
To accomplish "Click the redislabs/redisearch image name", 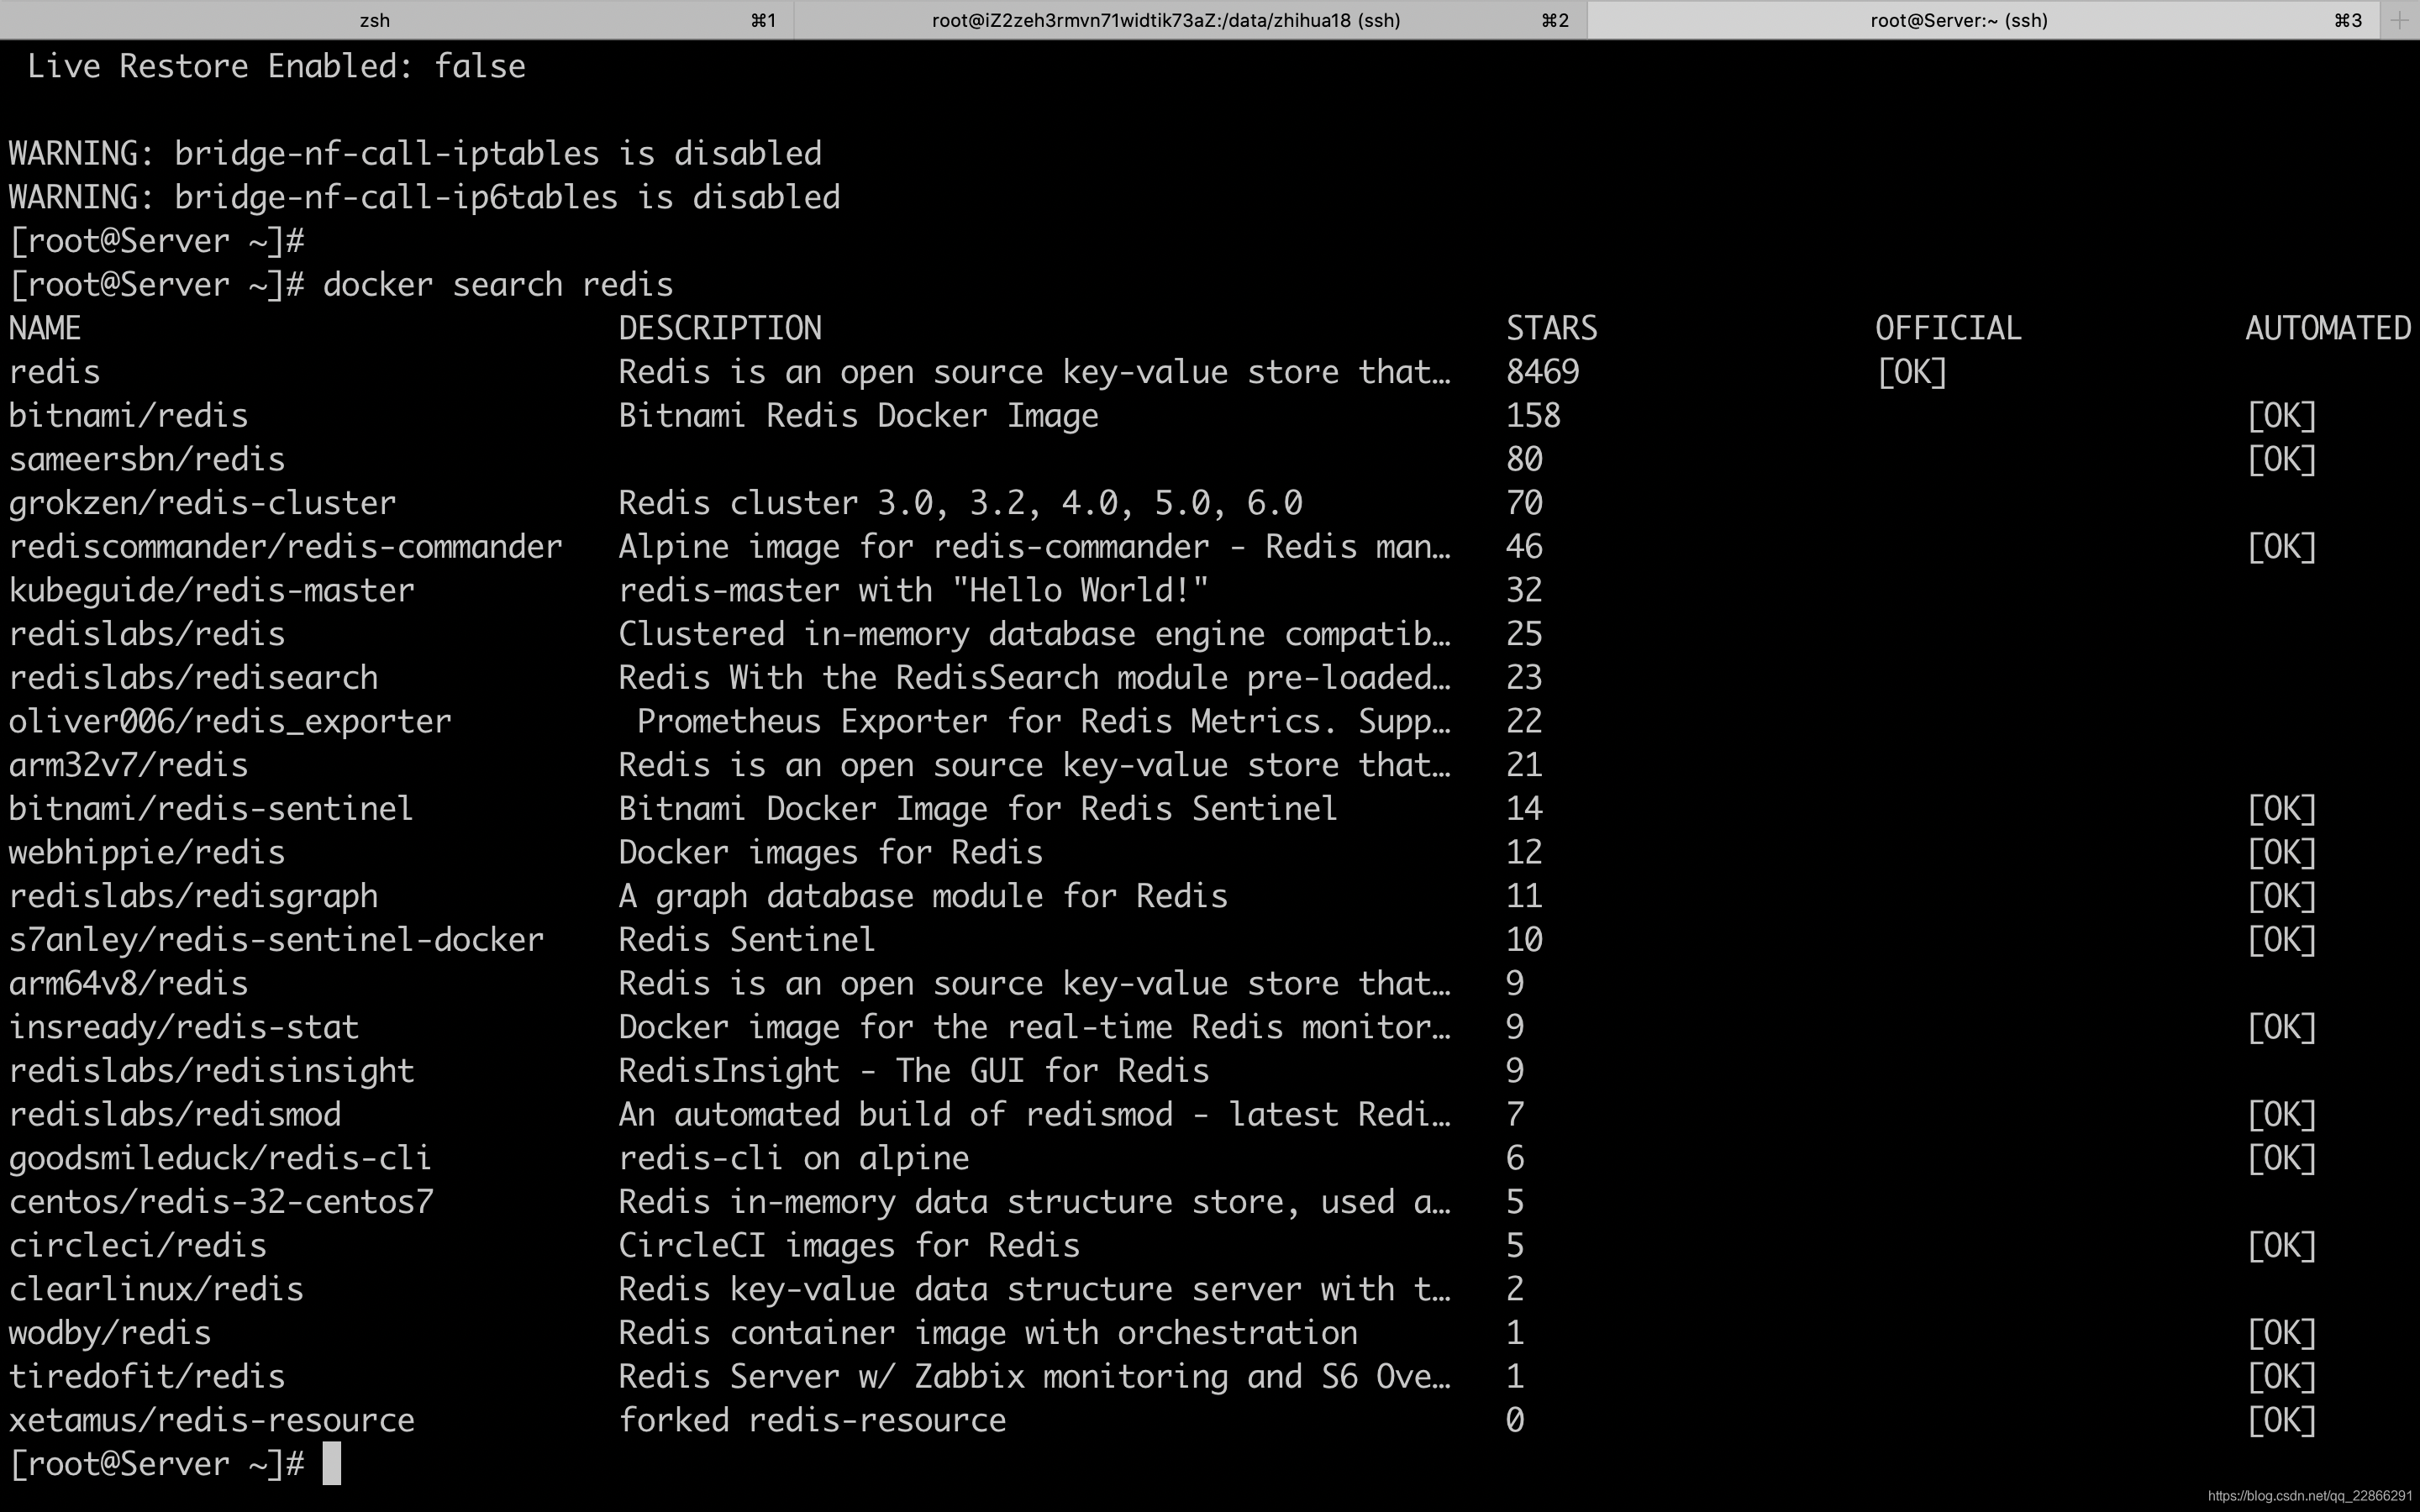I will point(193,678).
